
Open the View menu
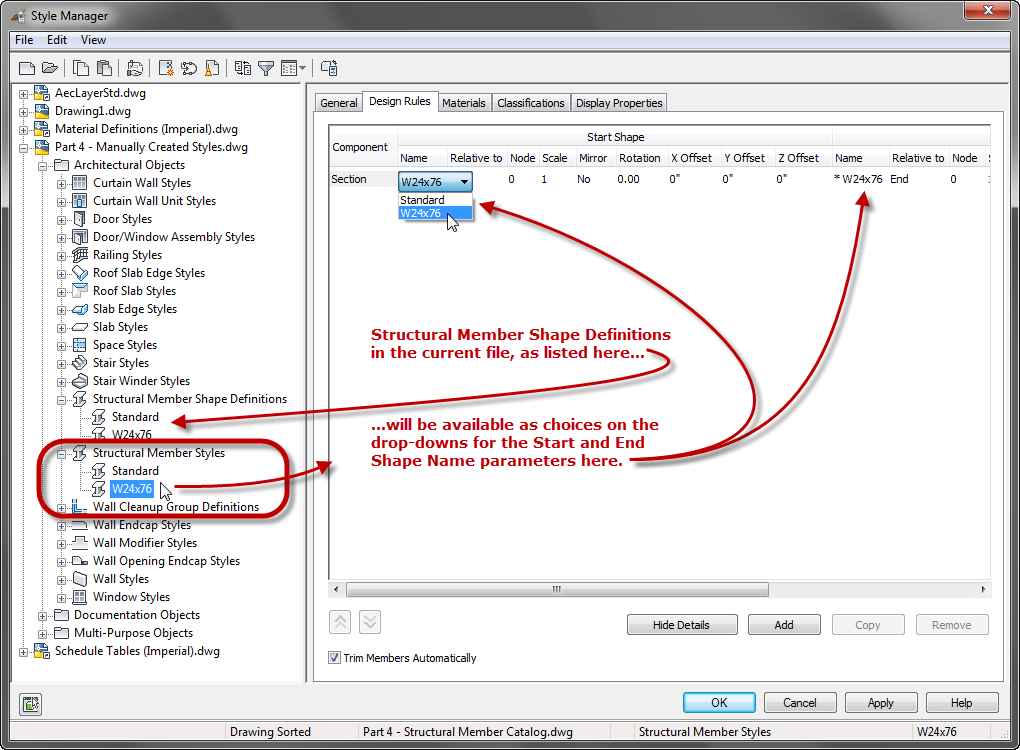pyautogui.click(x=93, y=40)
